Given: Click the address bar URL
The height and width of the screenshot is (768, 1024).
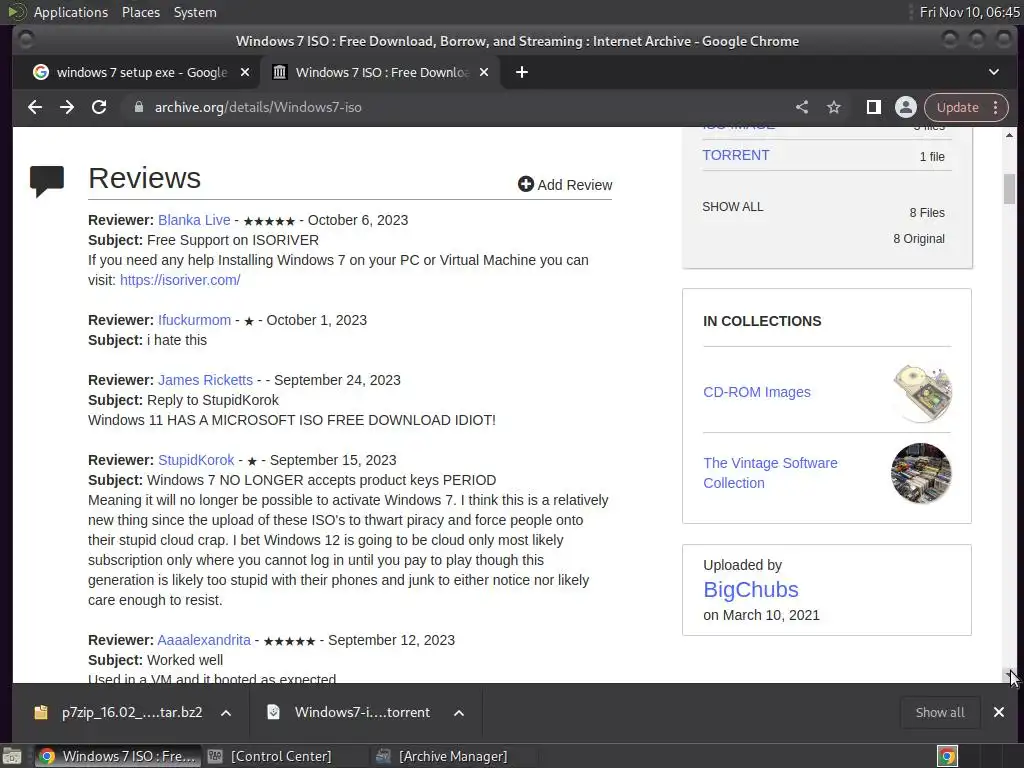Looking at the screenshot, I should coord(258,107).
